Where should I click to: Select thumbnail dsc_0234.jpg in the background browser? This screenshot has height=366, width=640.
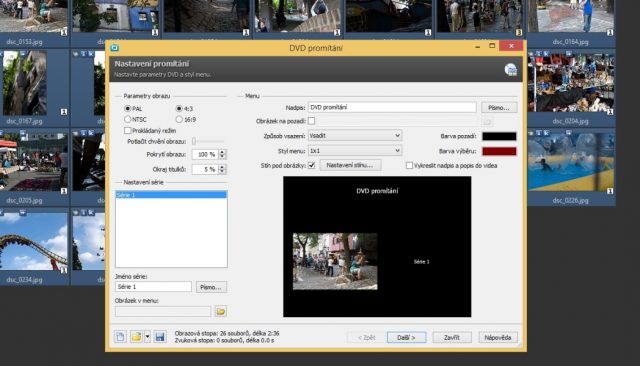pyautogui.click(x=33, y=241)
